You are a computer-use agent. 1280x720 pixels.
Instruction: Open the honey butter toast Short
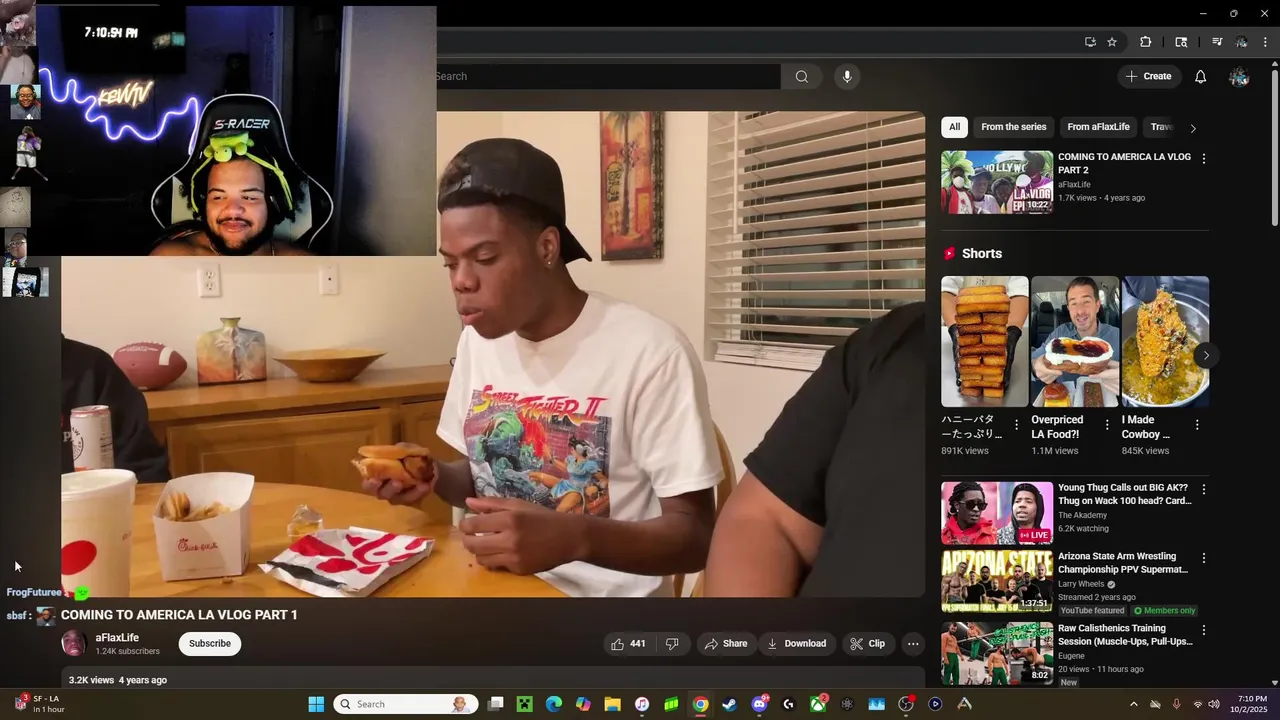pyautogui.click(x=985, y=341)
